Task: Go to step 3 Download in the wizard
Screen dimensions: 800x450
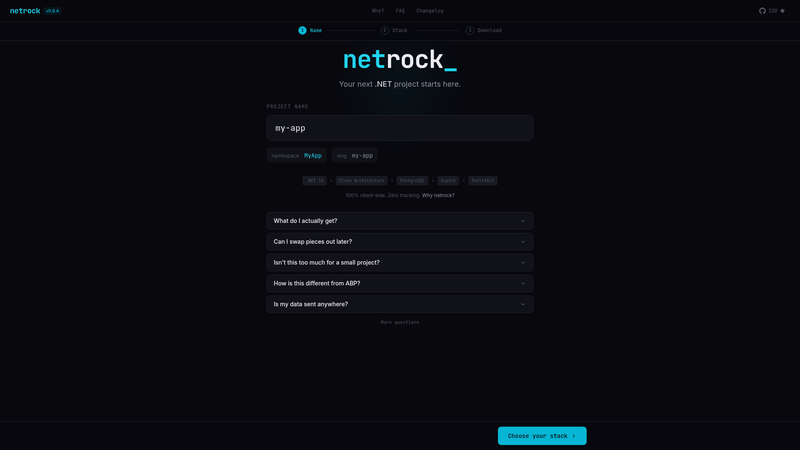Action: coord(484,31)
